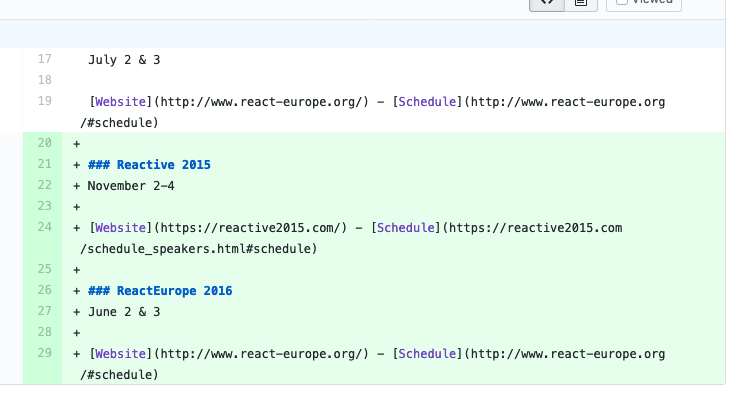The height and width of the screenshot is (401, 739).
Task: Click 'Website' on line 29
Action: click(120, 354)
